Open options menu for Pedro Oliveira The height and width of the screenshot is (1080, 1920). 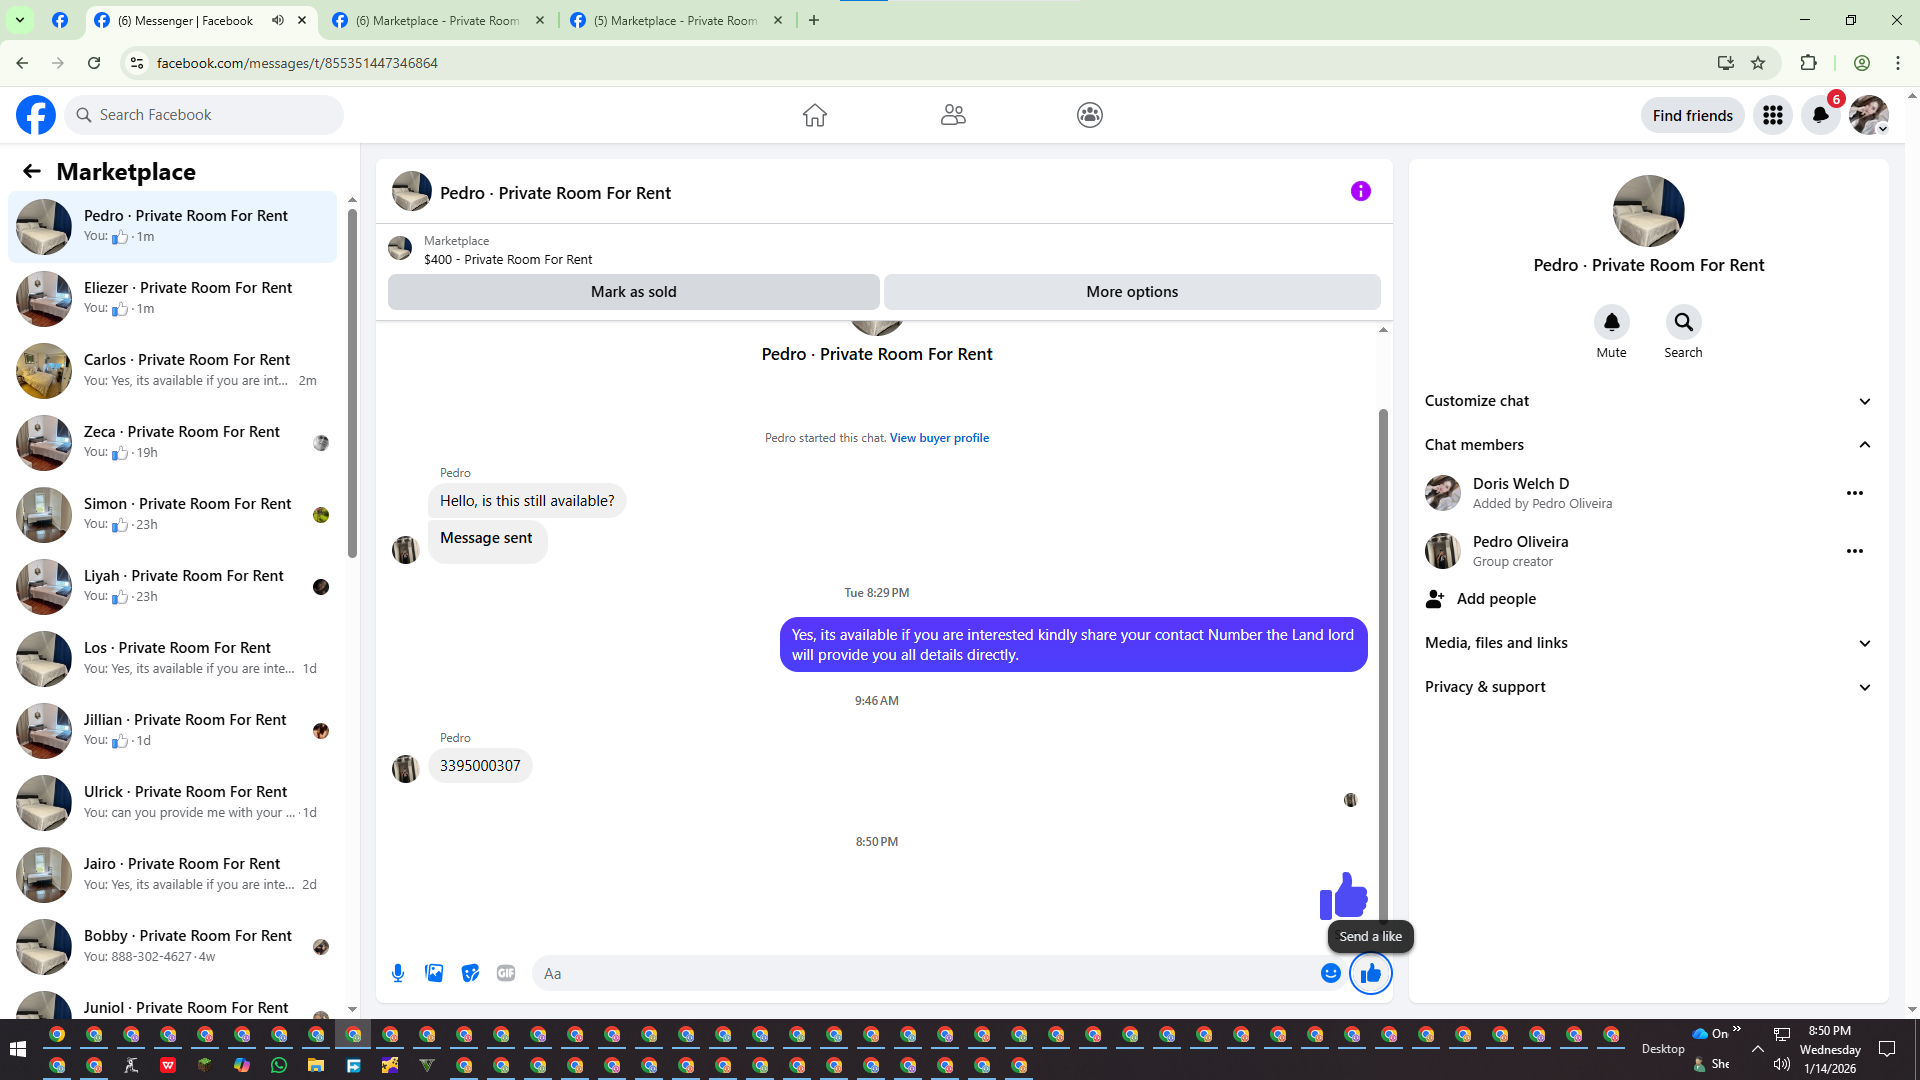click(x=1854, y=551)
